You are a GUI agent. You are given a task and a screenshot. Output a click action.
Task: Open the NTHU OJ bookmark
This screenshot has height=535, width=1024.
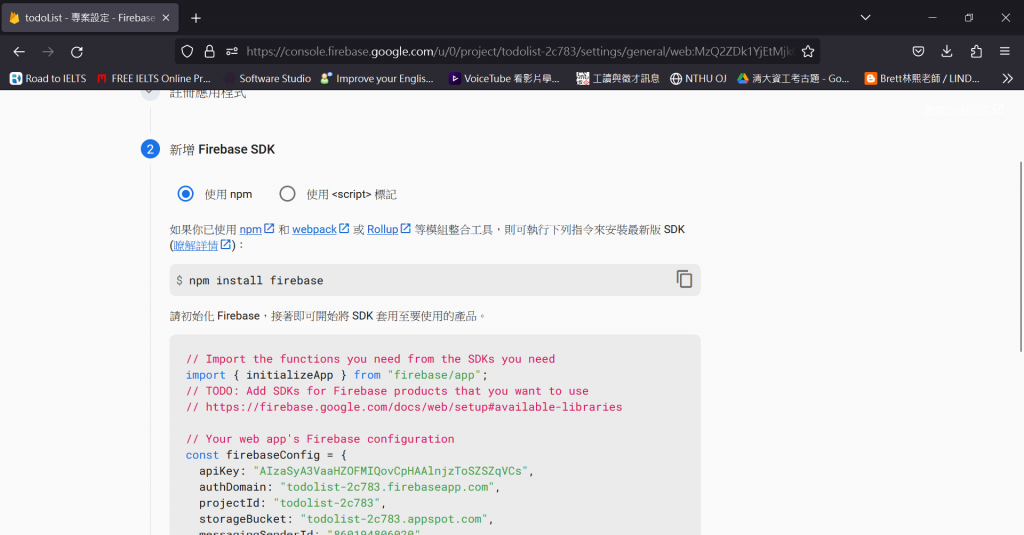click(698, 78)
